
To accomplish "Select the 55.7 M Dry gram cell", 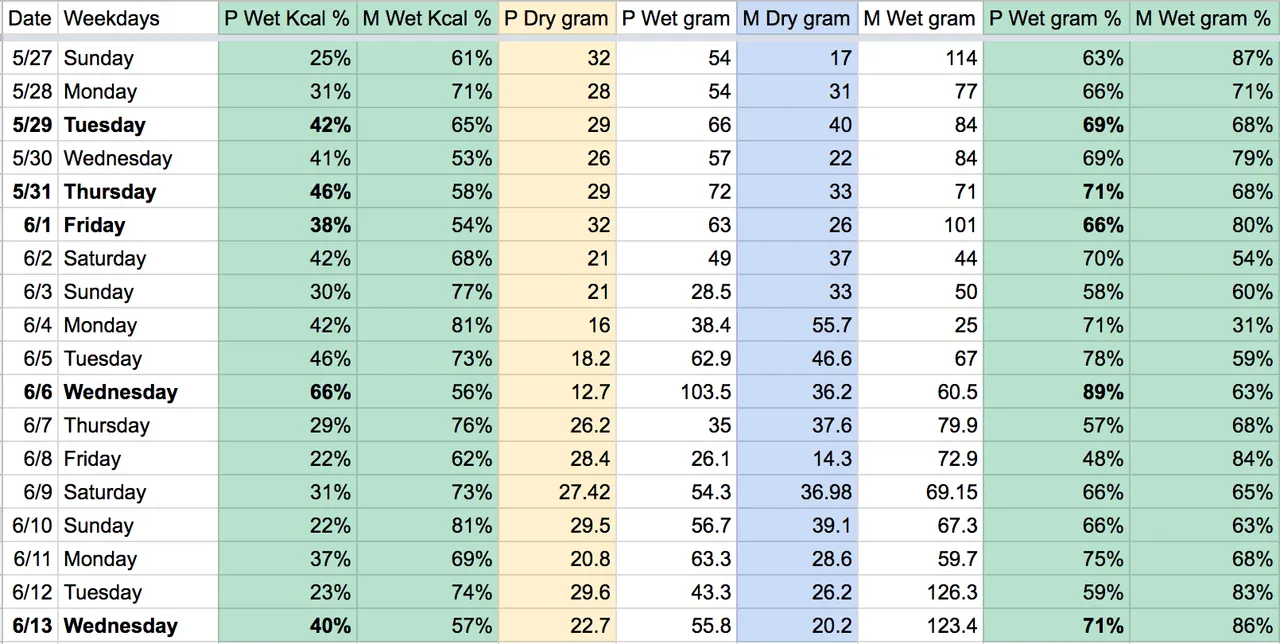I will coord(797,325).
